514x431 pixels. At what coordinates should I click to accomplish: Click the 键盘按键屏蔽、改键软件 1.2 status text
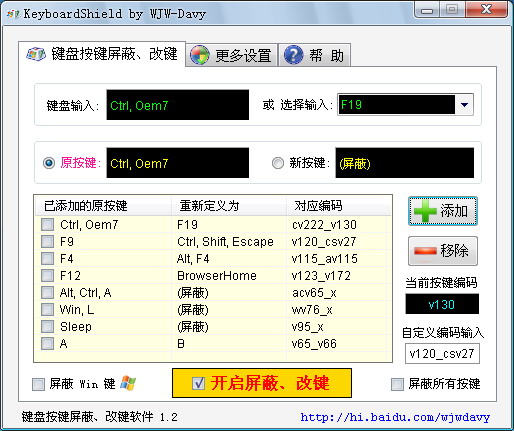pyautogui.click(x=99, y=417)
